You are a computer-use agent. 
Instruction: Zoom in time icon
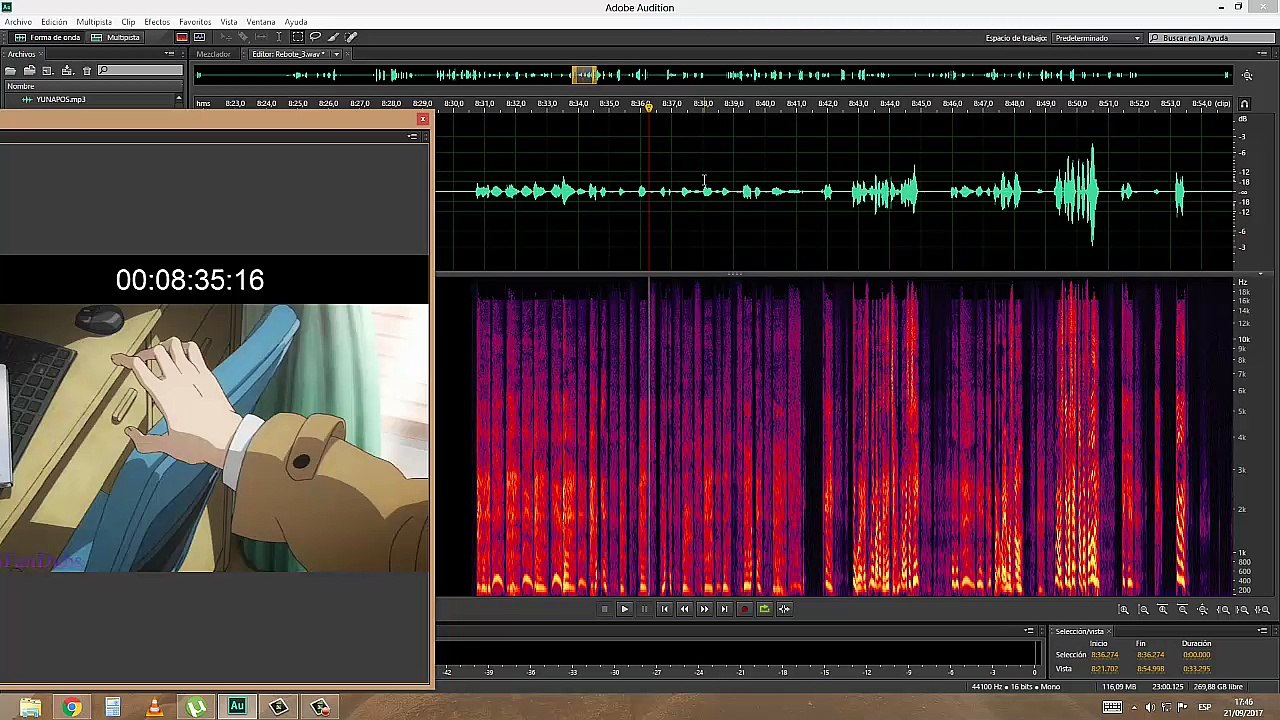point(1163,610)
